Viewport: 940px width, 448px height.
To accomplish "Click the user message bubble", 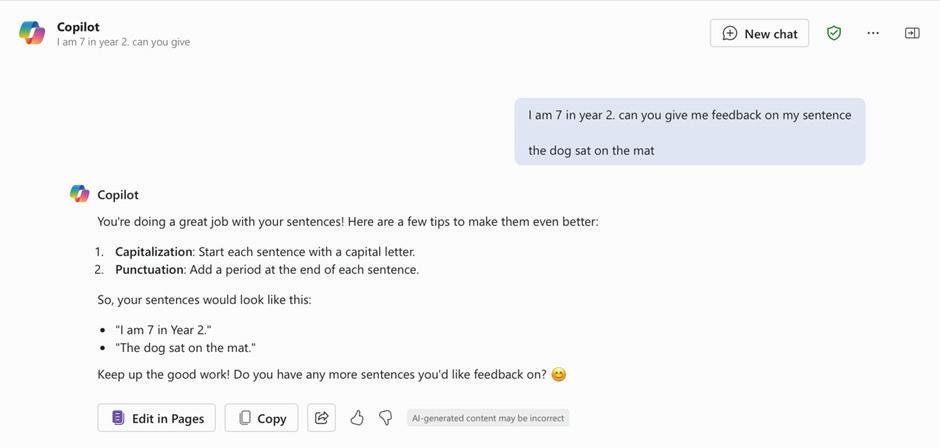I will click(689, 132).
